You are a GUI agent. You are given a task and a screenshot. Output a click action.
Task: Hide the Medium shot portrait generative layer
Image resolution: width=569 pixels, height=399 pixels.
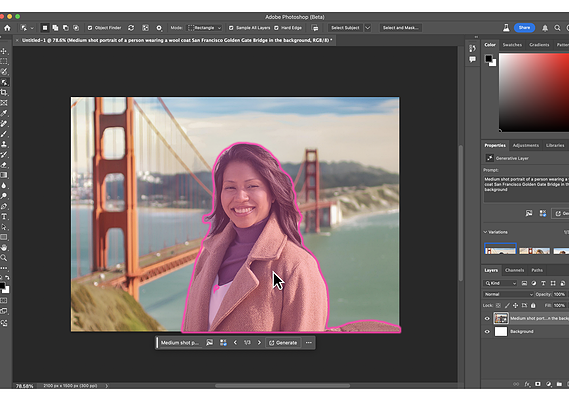pos(487,318)
